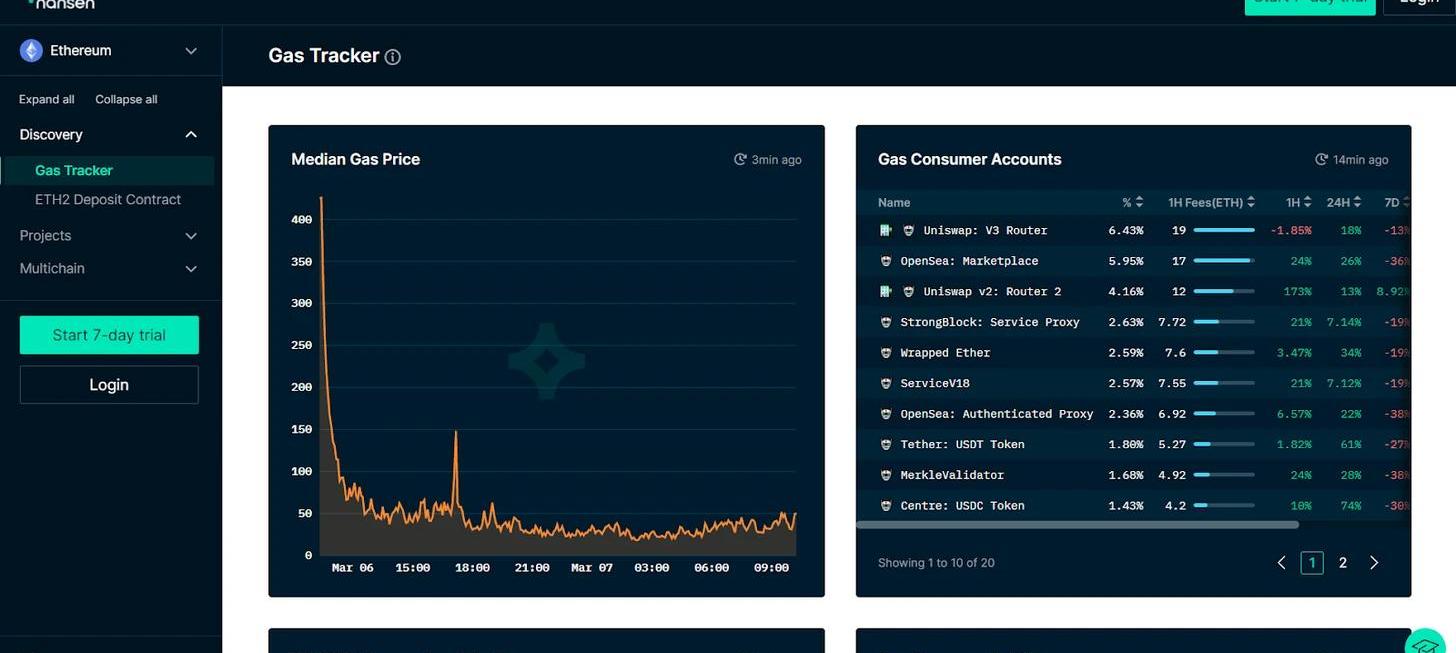Click the fee bar for Uniswap: V3 Router
1456x653 pixels.
1224,230
